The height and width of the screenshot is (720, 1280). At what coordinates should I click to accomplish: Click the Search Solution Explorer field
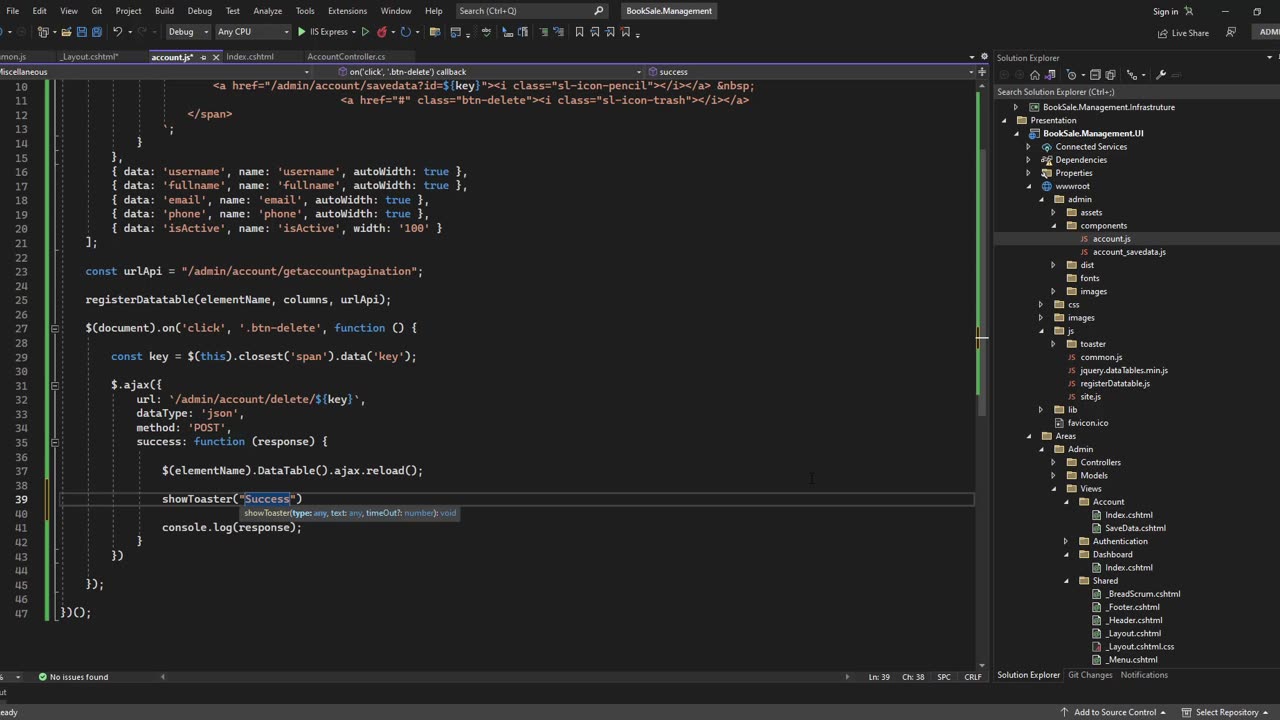[x=1135, y=92]
